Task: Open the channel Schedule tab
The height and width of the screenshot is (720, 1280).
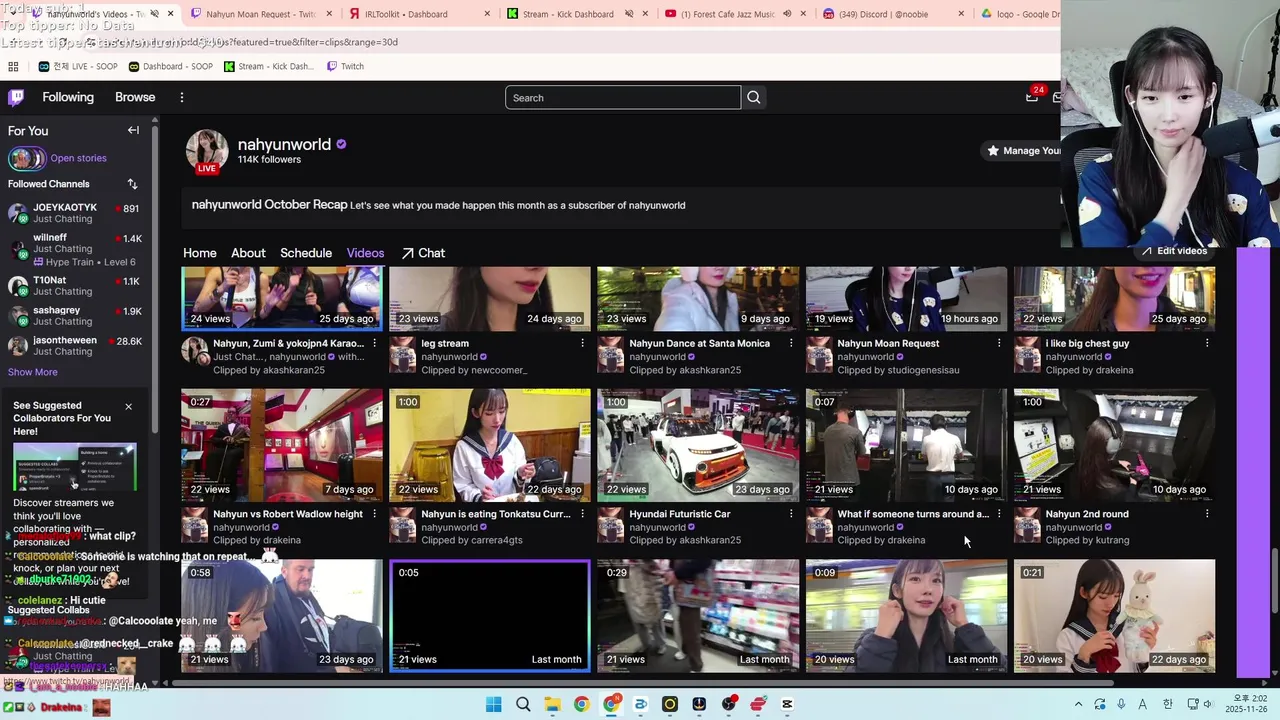Action: [306, 253]
